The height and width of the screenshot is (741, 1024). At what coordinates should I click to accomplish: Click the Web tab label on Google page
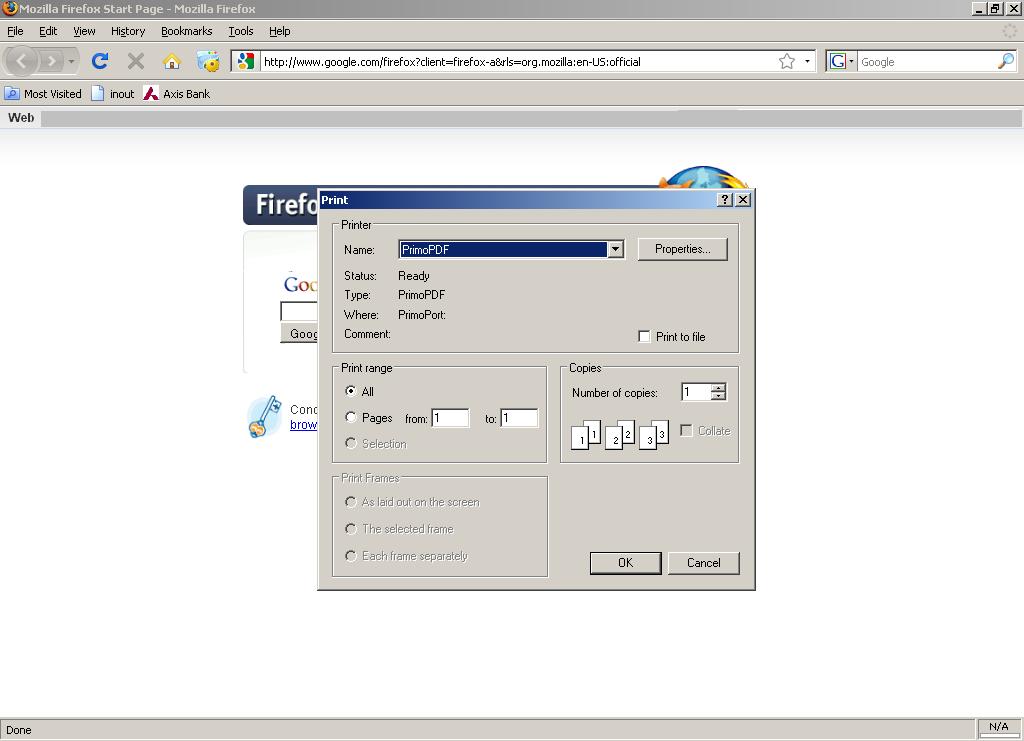click(x=21, y=118)
